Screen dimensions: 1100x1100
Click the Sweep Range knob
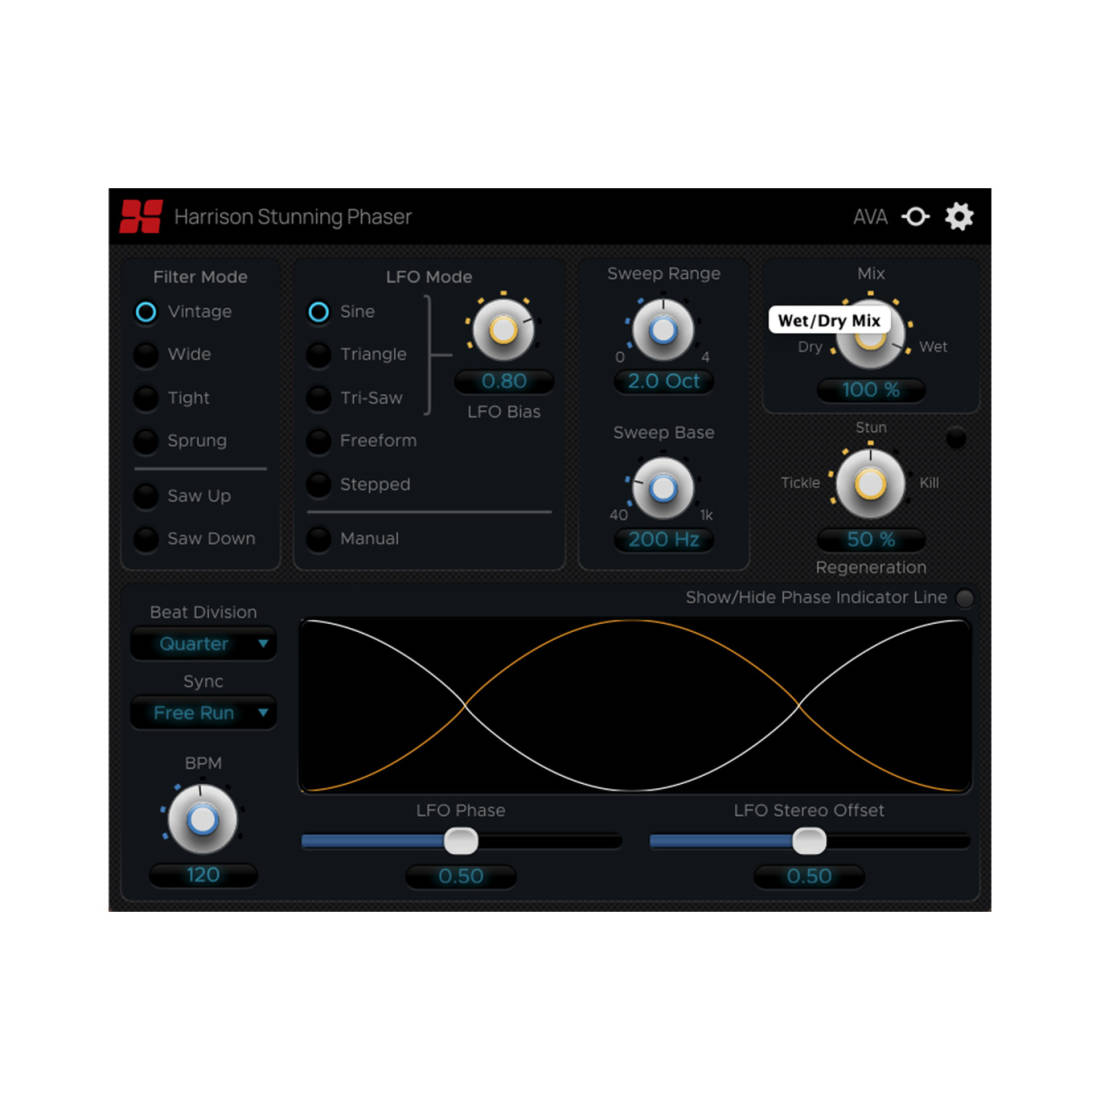point(663,331)
